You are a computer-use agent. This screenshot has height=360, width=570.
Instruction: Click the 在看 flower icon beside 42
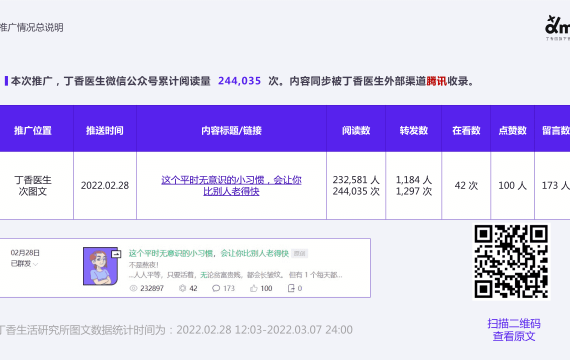pyautogui.click(x=182, y=288)
